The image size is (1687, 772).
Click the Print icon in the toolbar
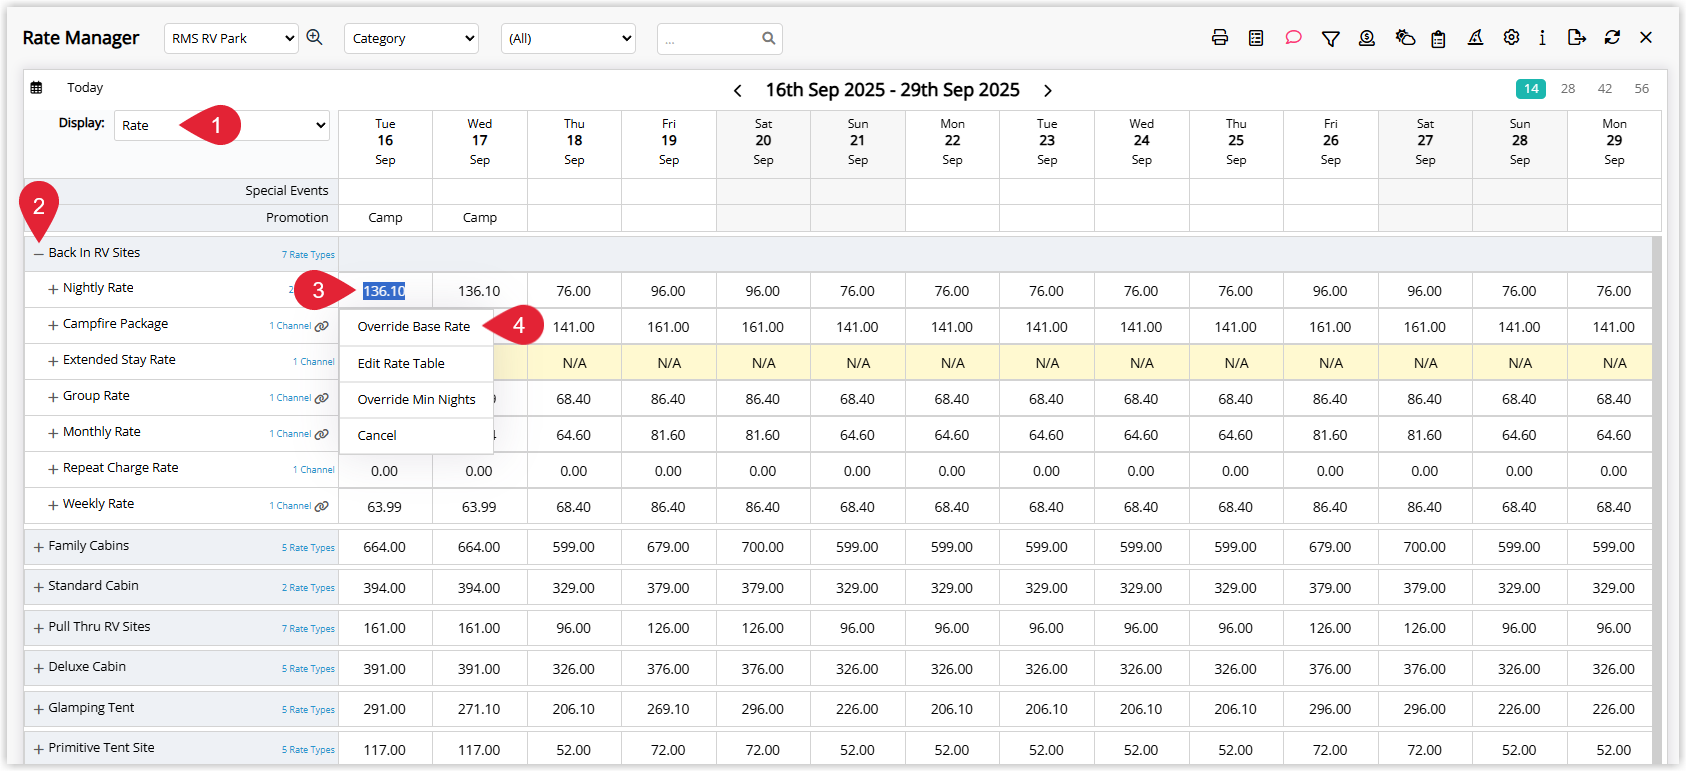1219,38
